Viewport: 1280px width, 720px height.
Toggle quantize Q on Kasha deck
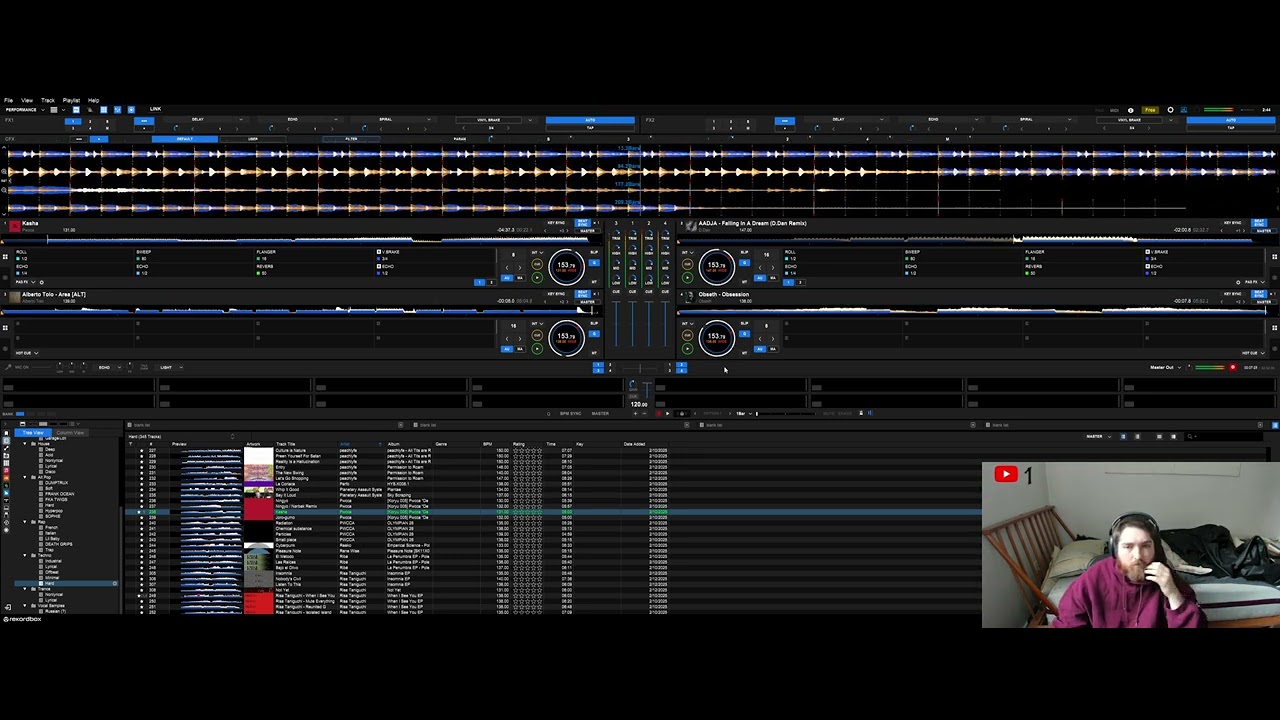[594, 262]
